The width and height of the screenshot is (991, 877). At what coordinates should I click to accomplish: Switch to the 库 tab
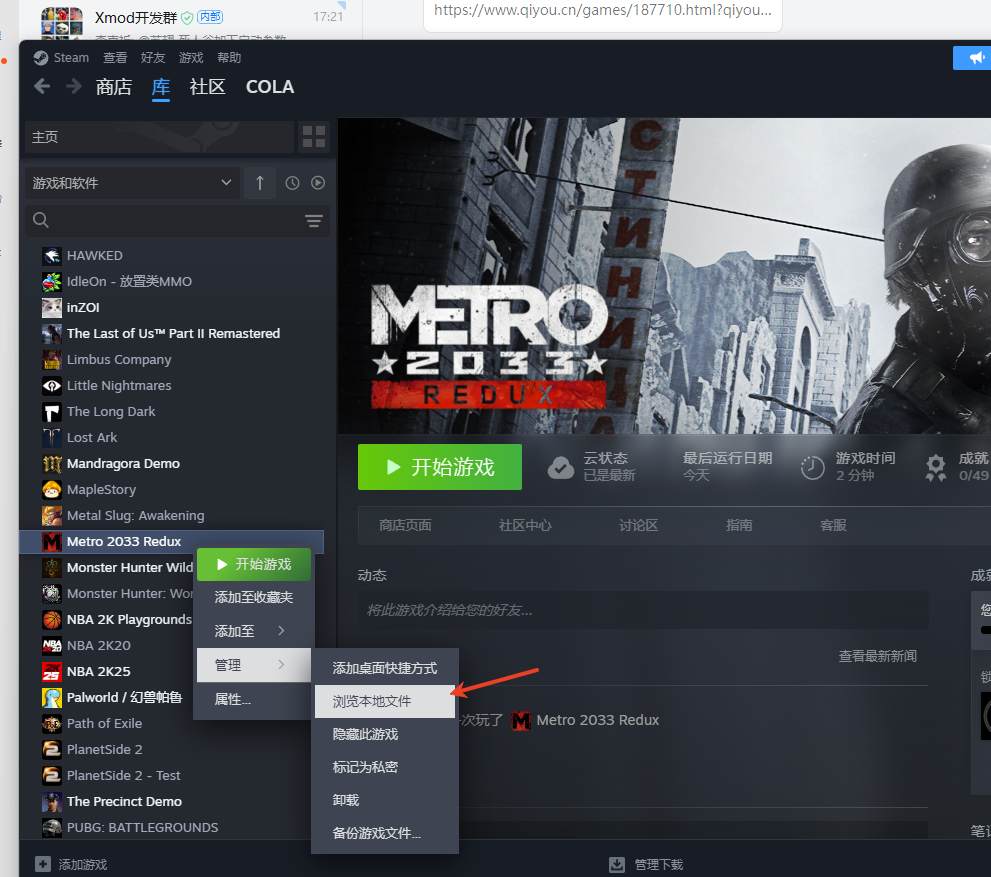coord(161,87)
